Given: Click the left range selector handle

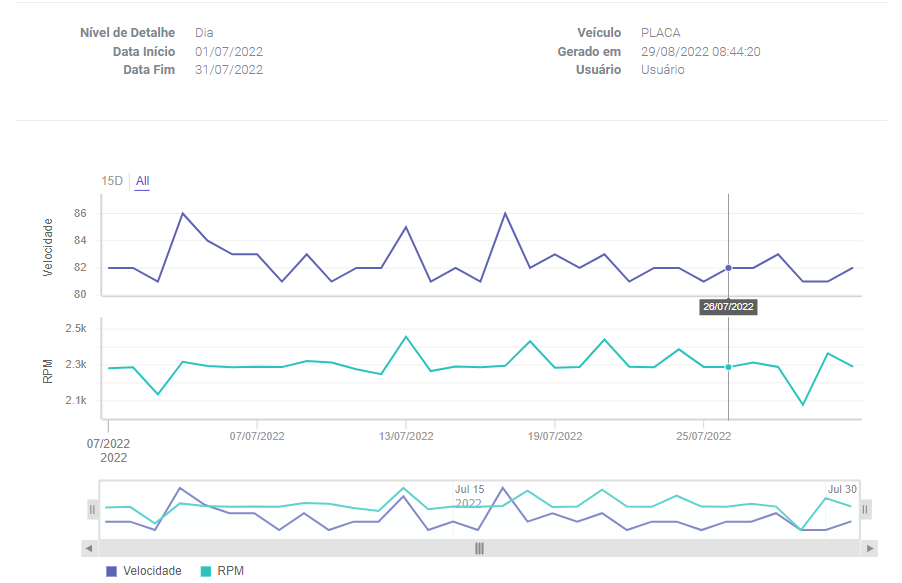Looking at the screenshot, I should (x=92, y=509).
